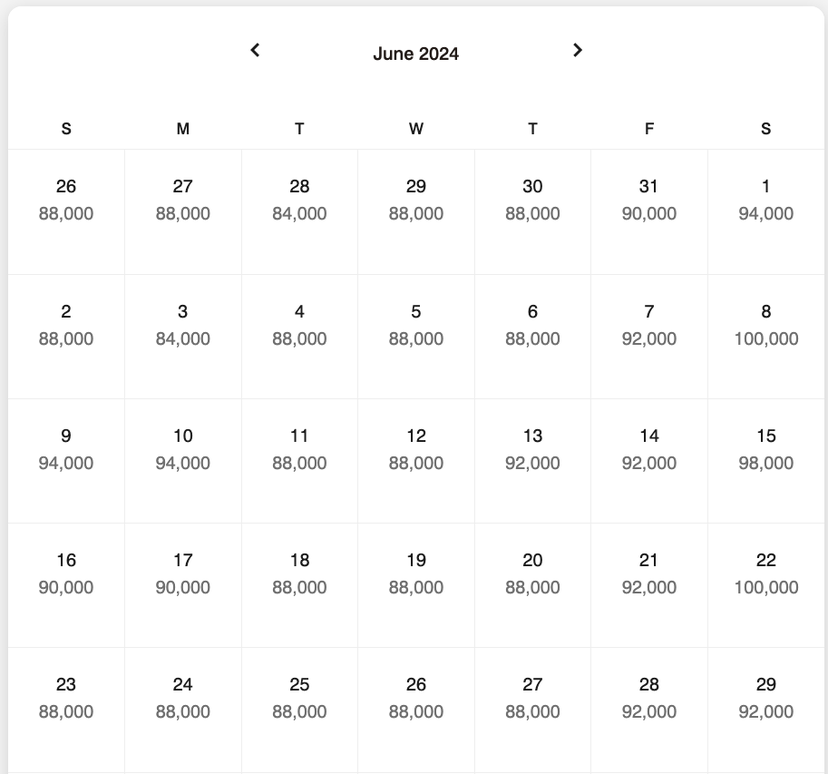This screenshot has width=828, height=774.
Task: Pick June 10 date cell
Action: coord(183,461)
